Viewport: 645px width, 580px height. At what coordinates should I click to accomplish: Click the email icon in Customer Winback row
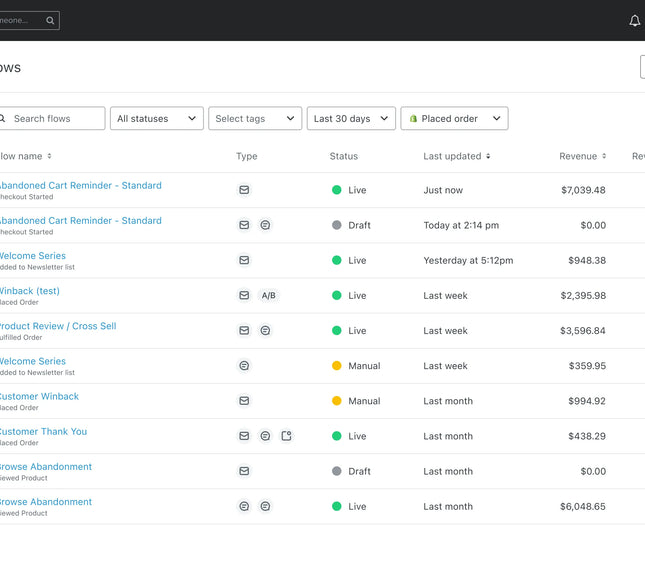244,401
